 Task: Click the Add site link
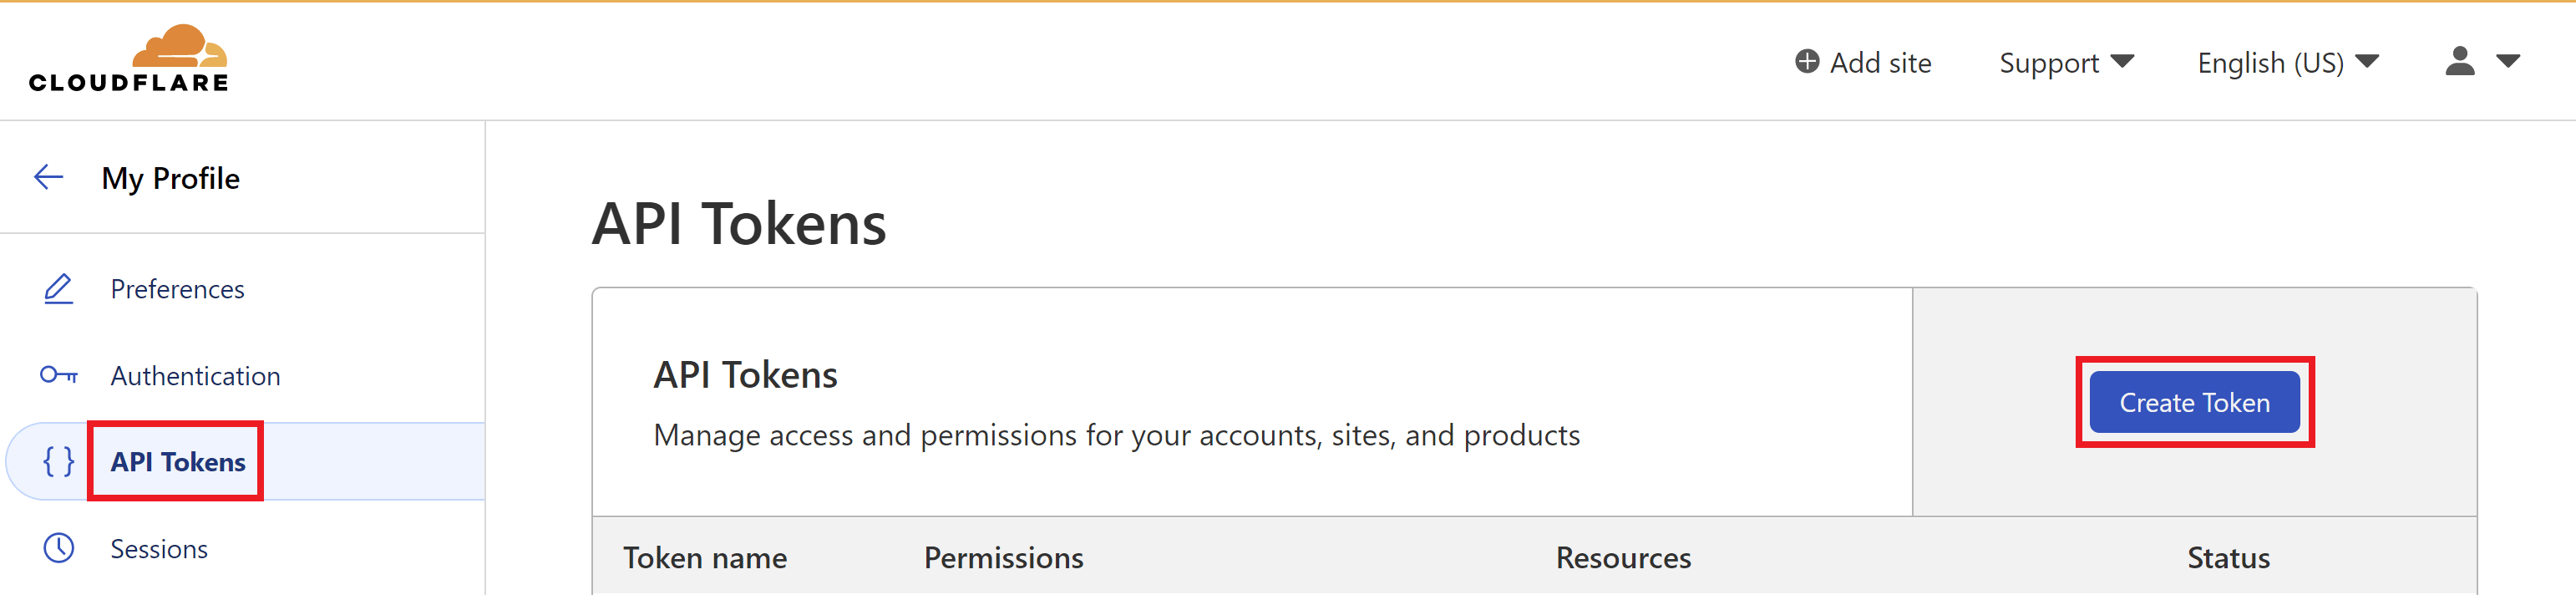(1880, 61)
